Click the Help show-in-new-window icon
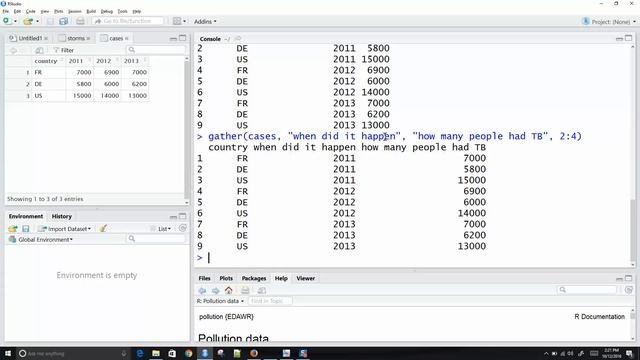640x360 pixels. point(262,290)
